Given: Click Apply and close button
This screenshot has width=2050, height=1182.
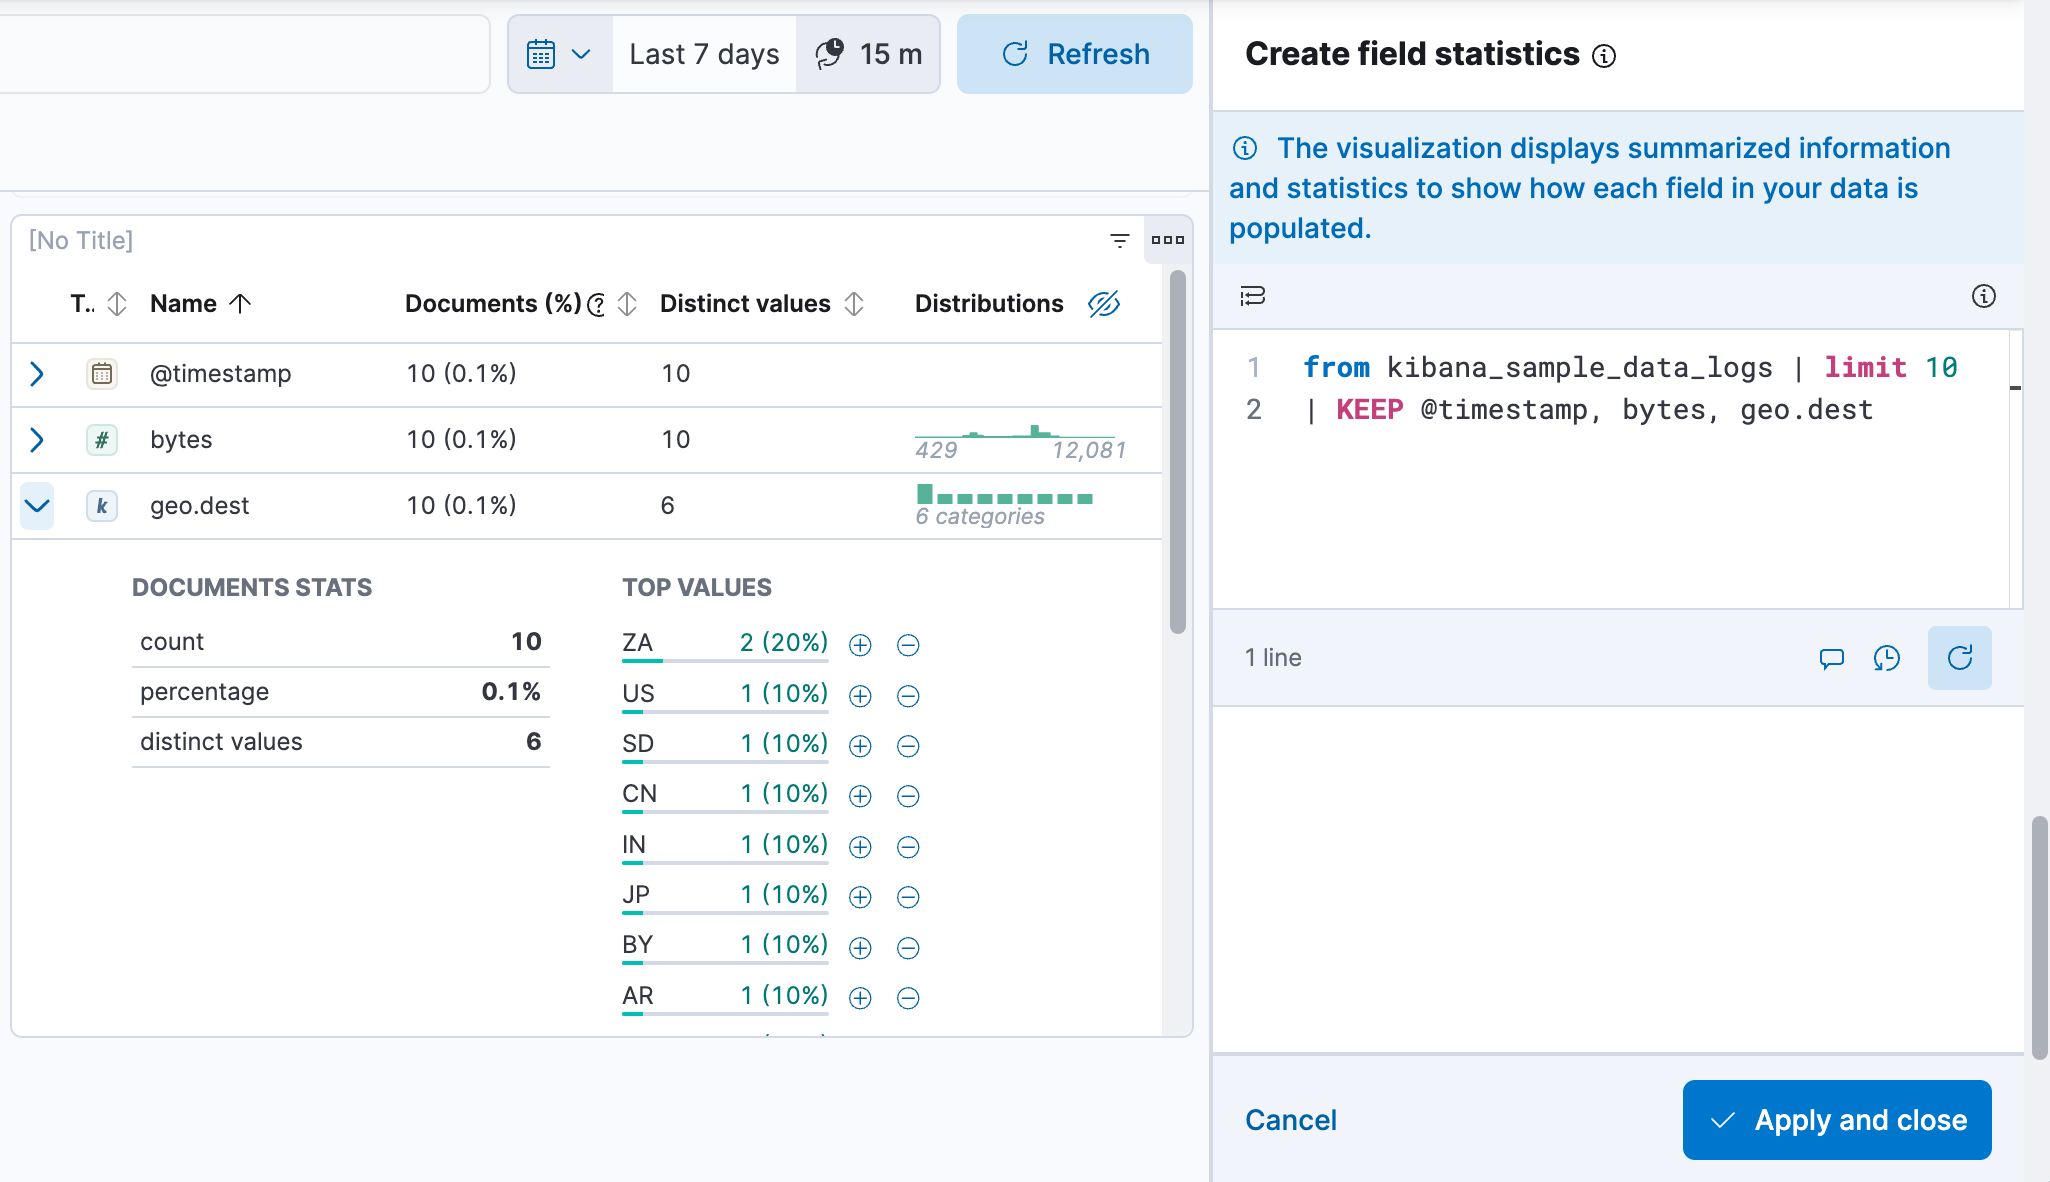Looking at the screenshot, I should click(x=1837, y=1120).
